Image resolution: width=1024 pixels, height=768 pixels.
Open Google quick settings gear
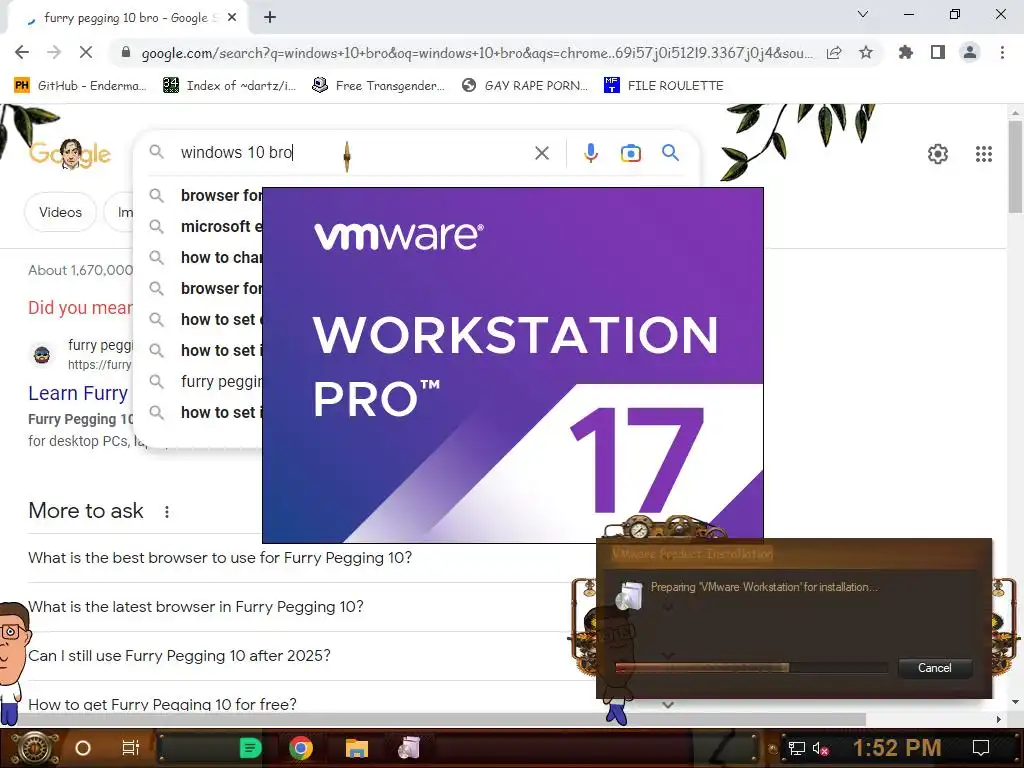[938, 154]
